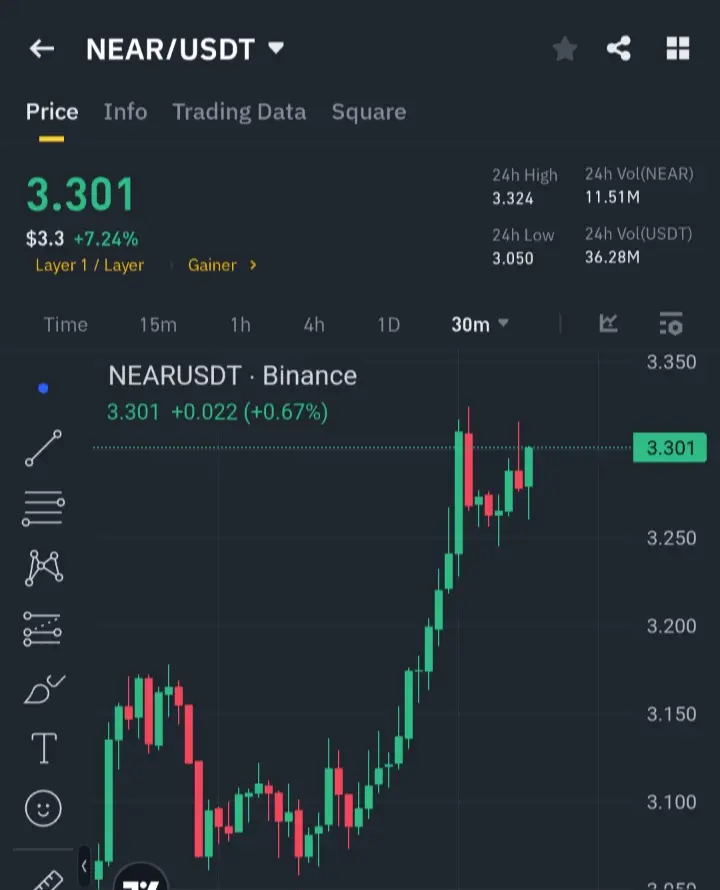The width and height of the screenshot is (720, 890).
Task: Open the Info tab
Action: pyautogui.click(x=125, y=112)
